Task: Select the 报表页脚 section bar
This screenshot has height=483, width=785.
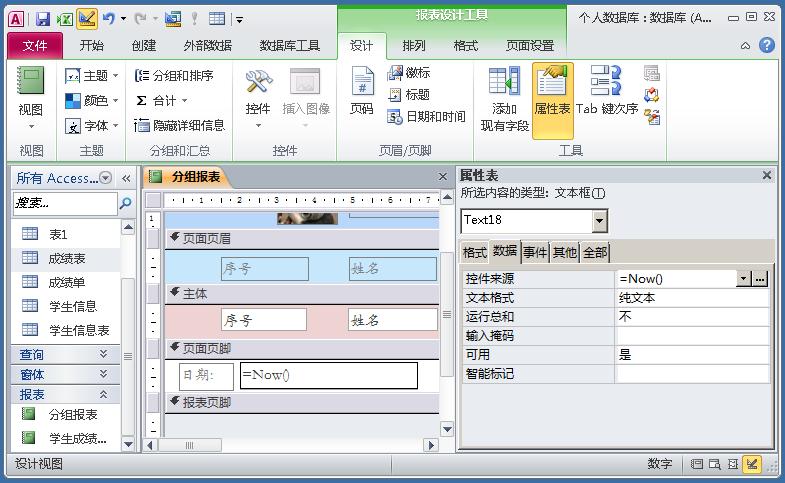Action: pos(302,402)
